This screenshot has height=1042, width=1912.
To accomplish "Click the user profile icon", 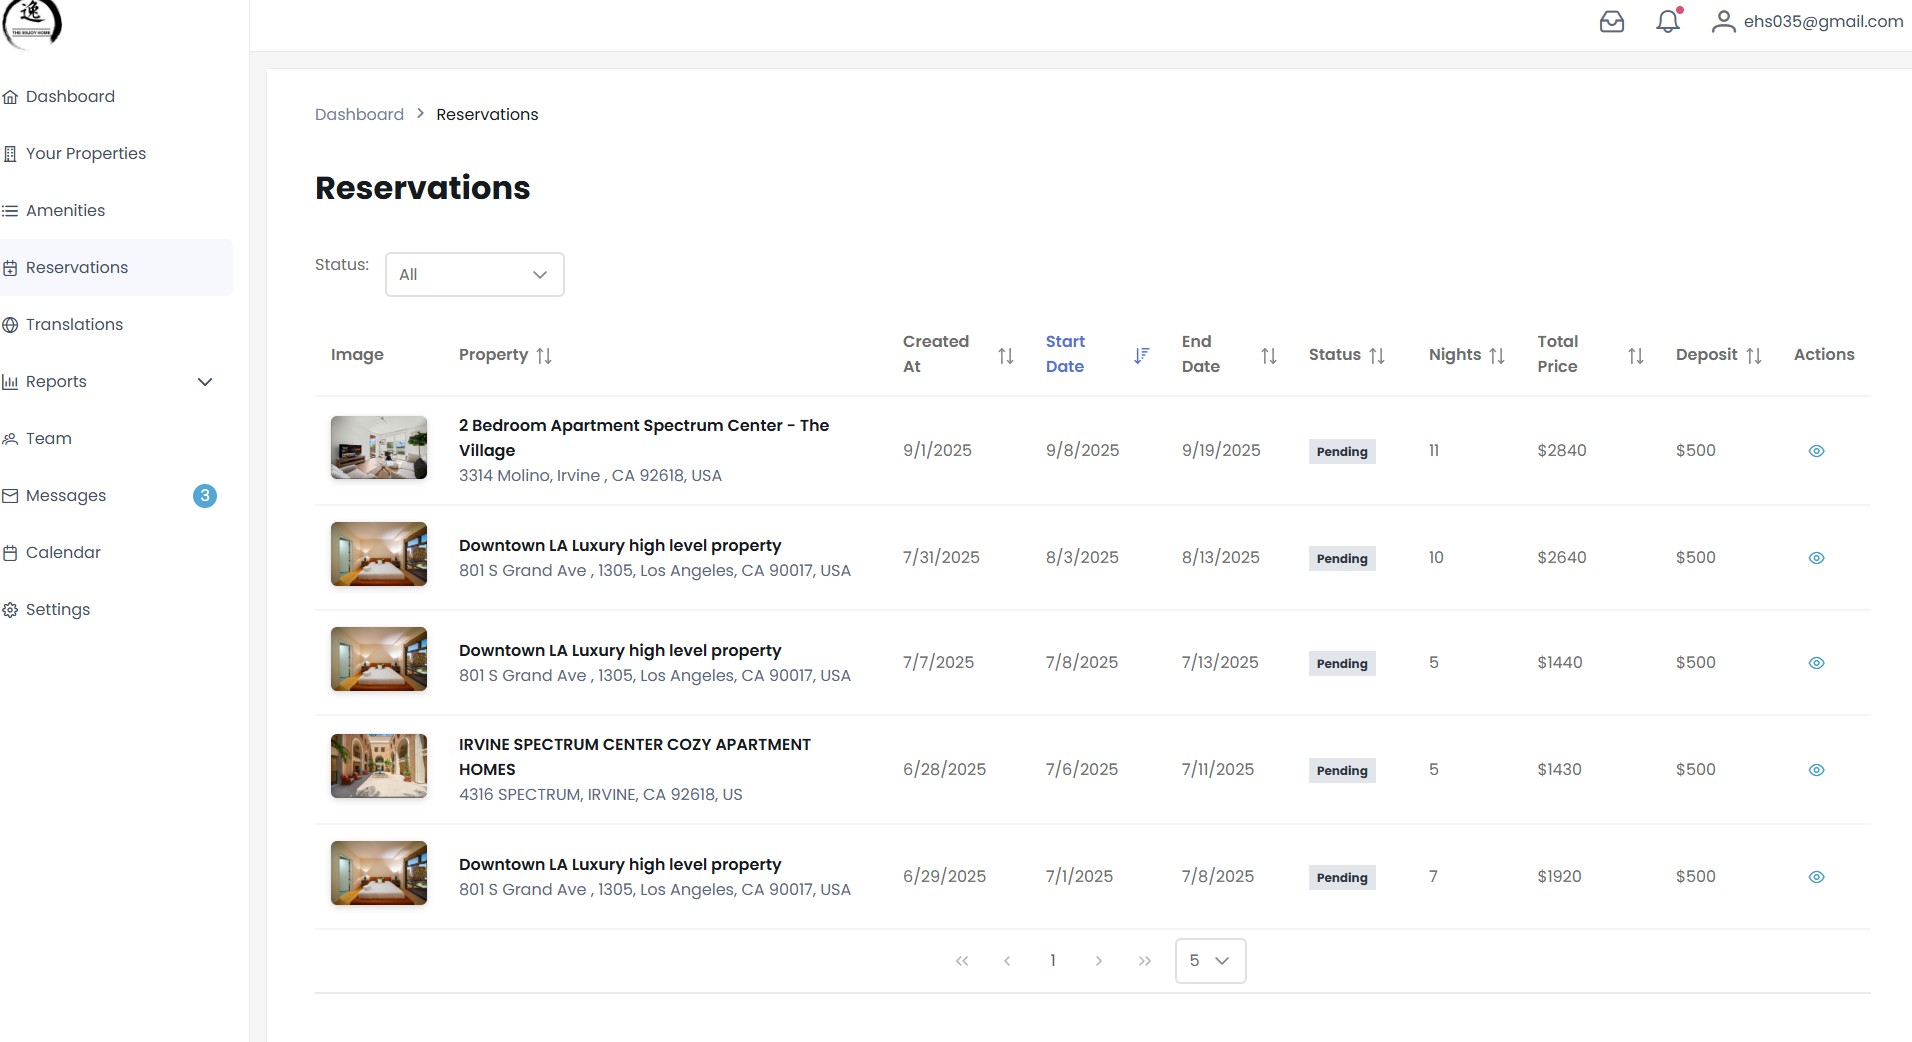I will [x=1722, y=22].
